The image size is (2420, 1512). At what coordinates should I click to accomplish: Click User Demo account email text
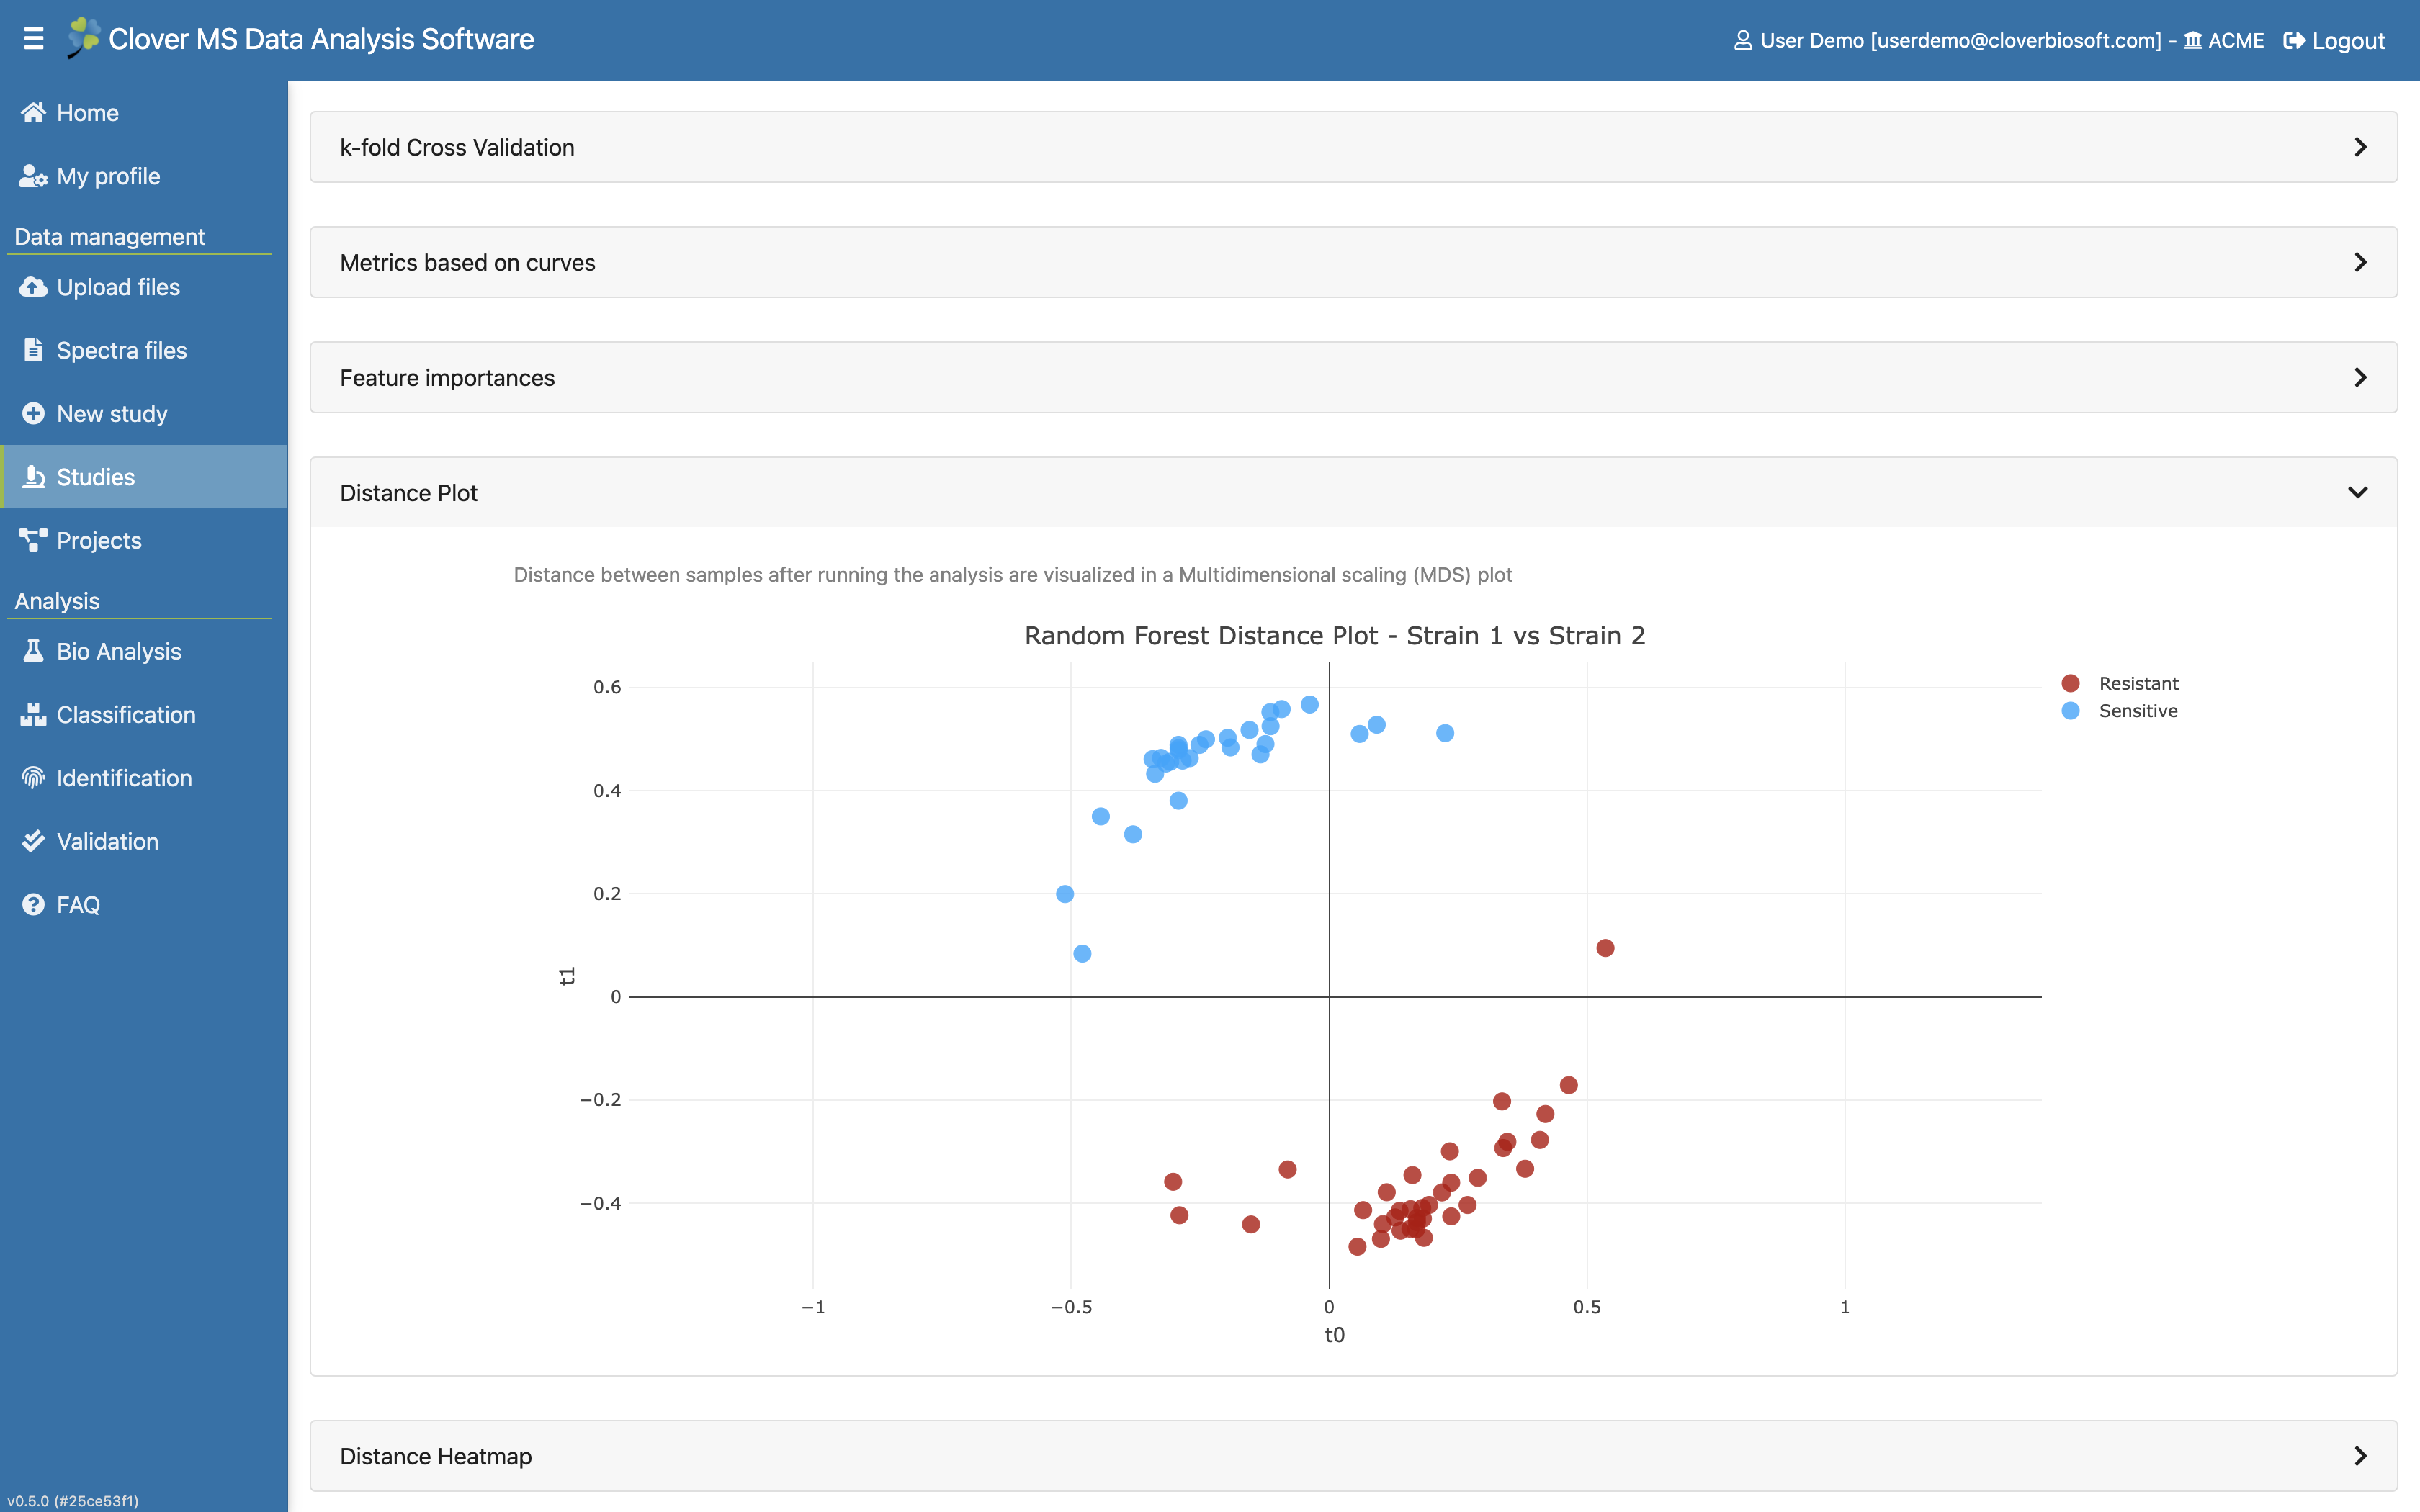[1960, 40]
